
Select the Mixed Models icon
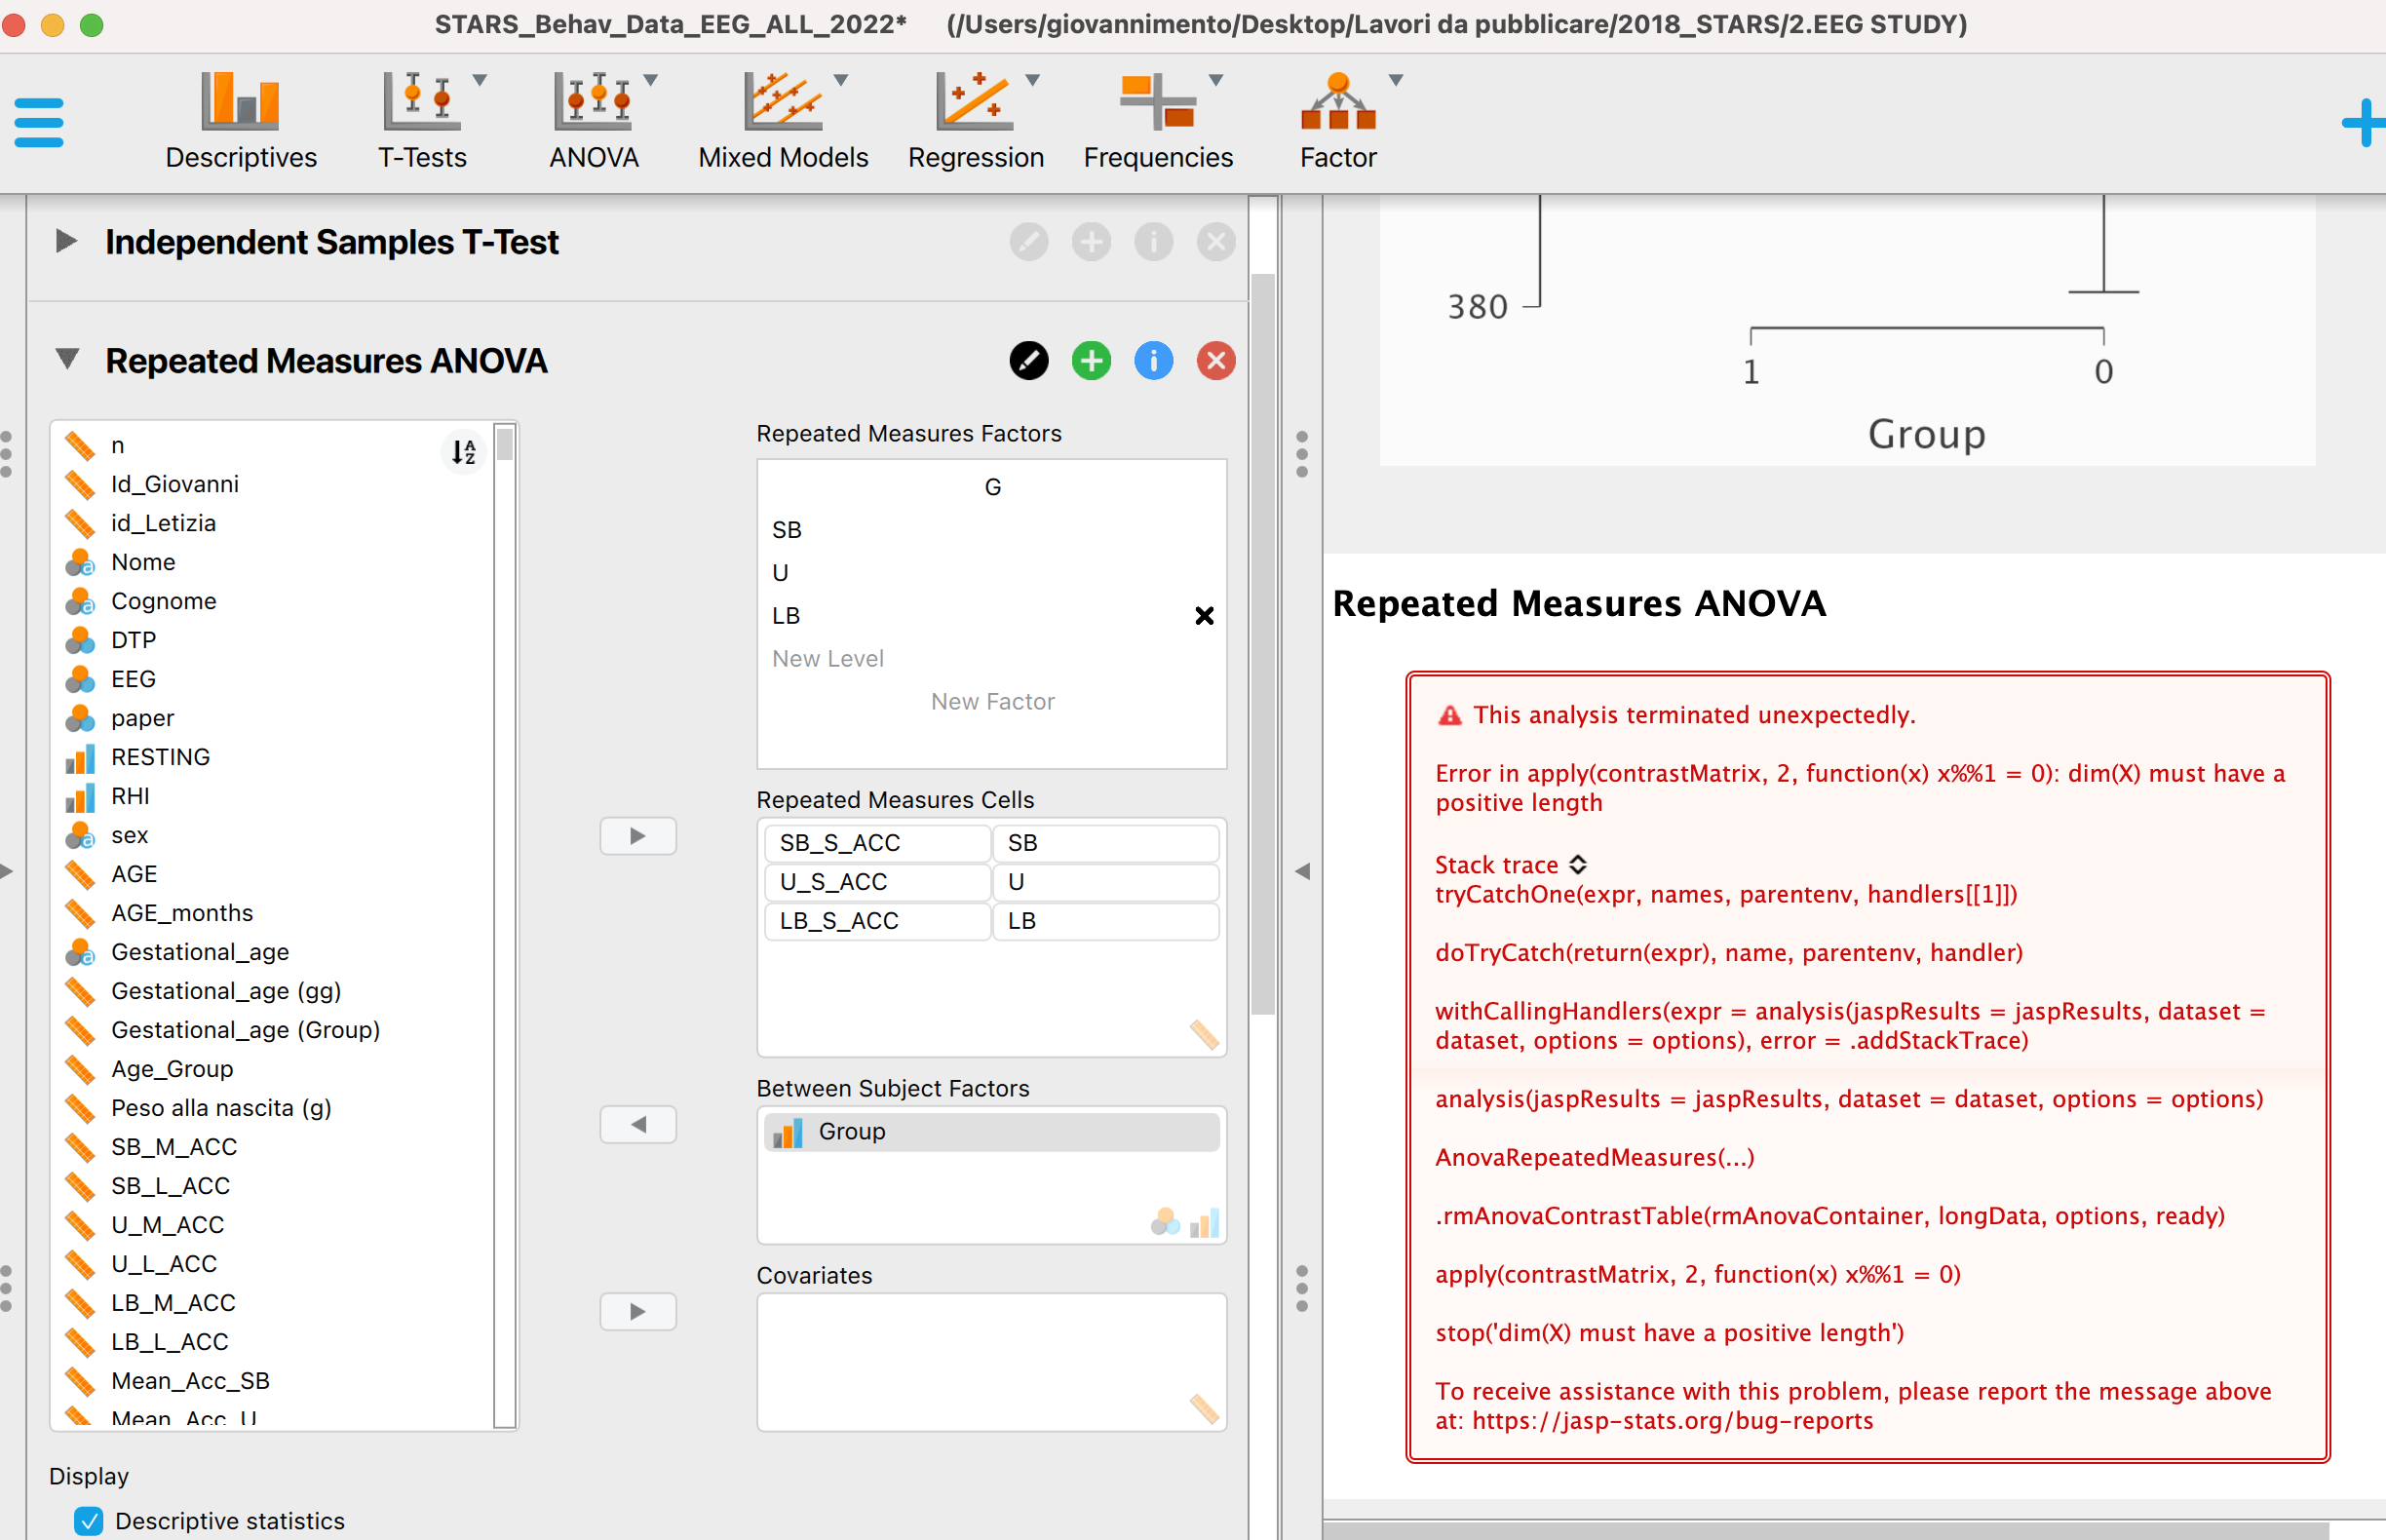(x=782, y=104)
